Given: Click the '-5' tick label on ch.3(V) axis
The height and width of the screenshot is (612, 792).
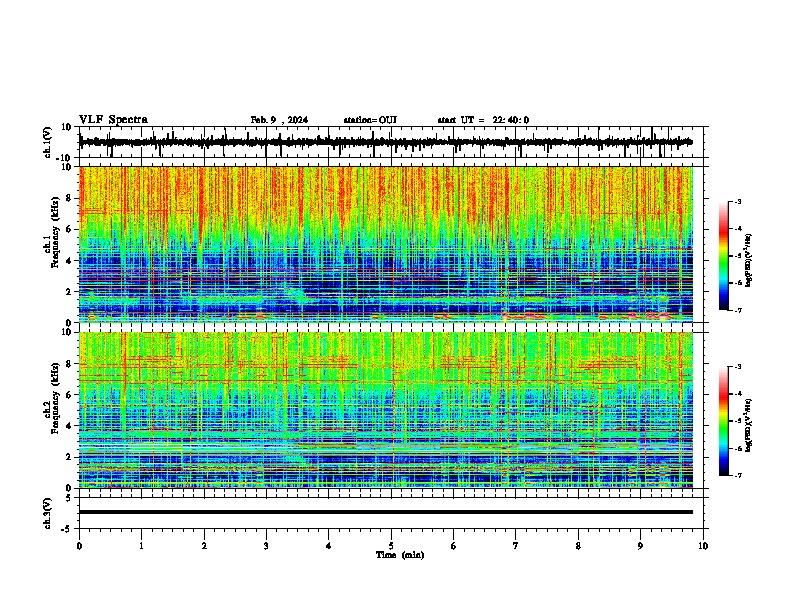Looking at the screenshot, I should (67, 529).
